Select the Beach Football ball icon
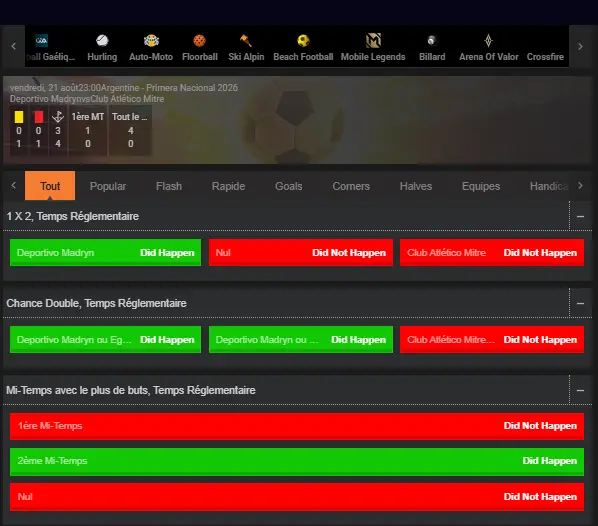 (303, 40)
